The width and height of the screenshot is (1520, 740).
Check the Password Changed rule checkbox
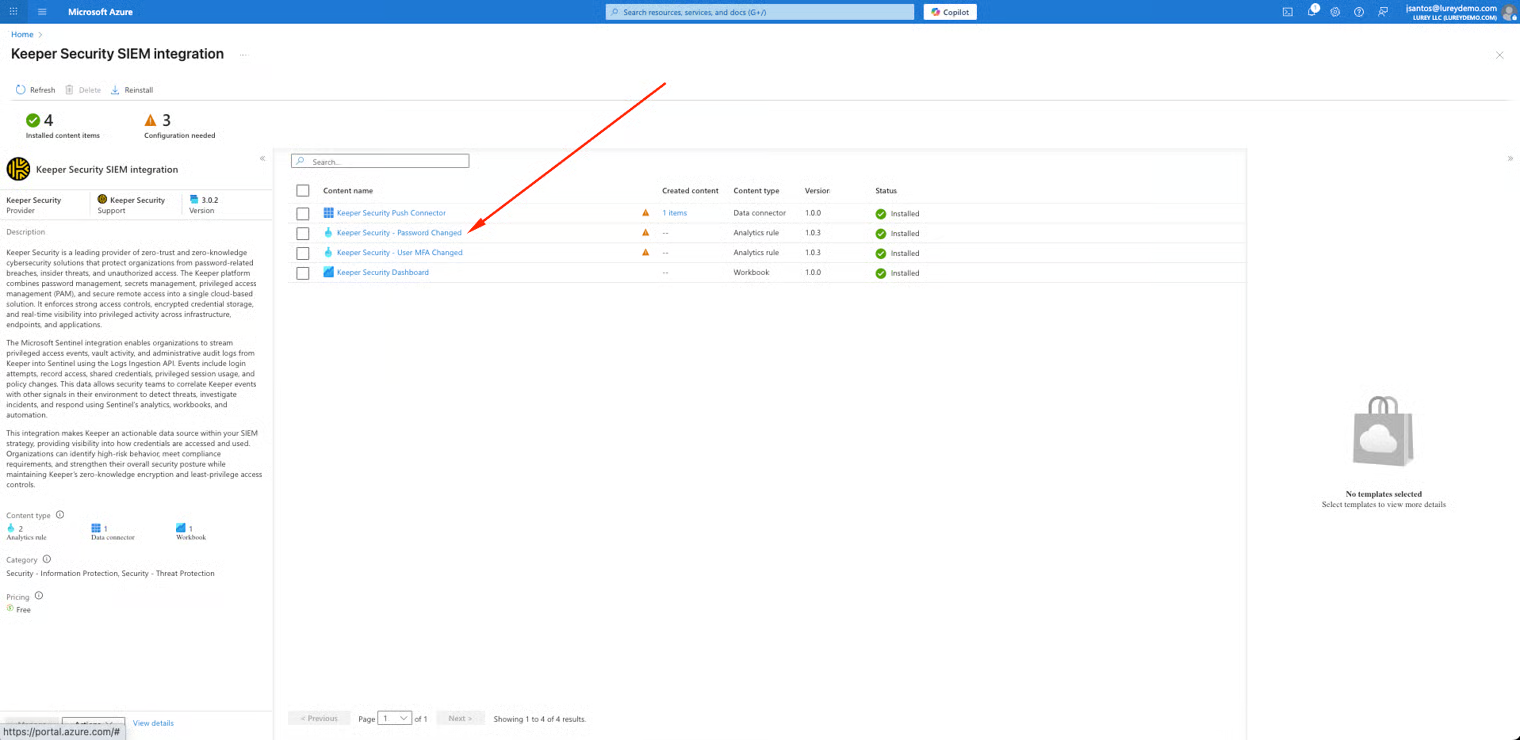pyautogui.click(x=303, y=233)
